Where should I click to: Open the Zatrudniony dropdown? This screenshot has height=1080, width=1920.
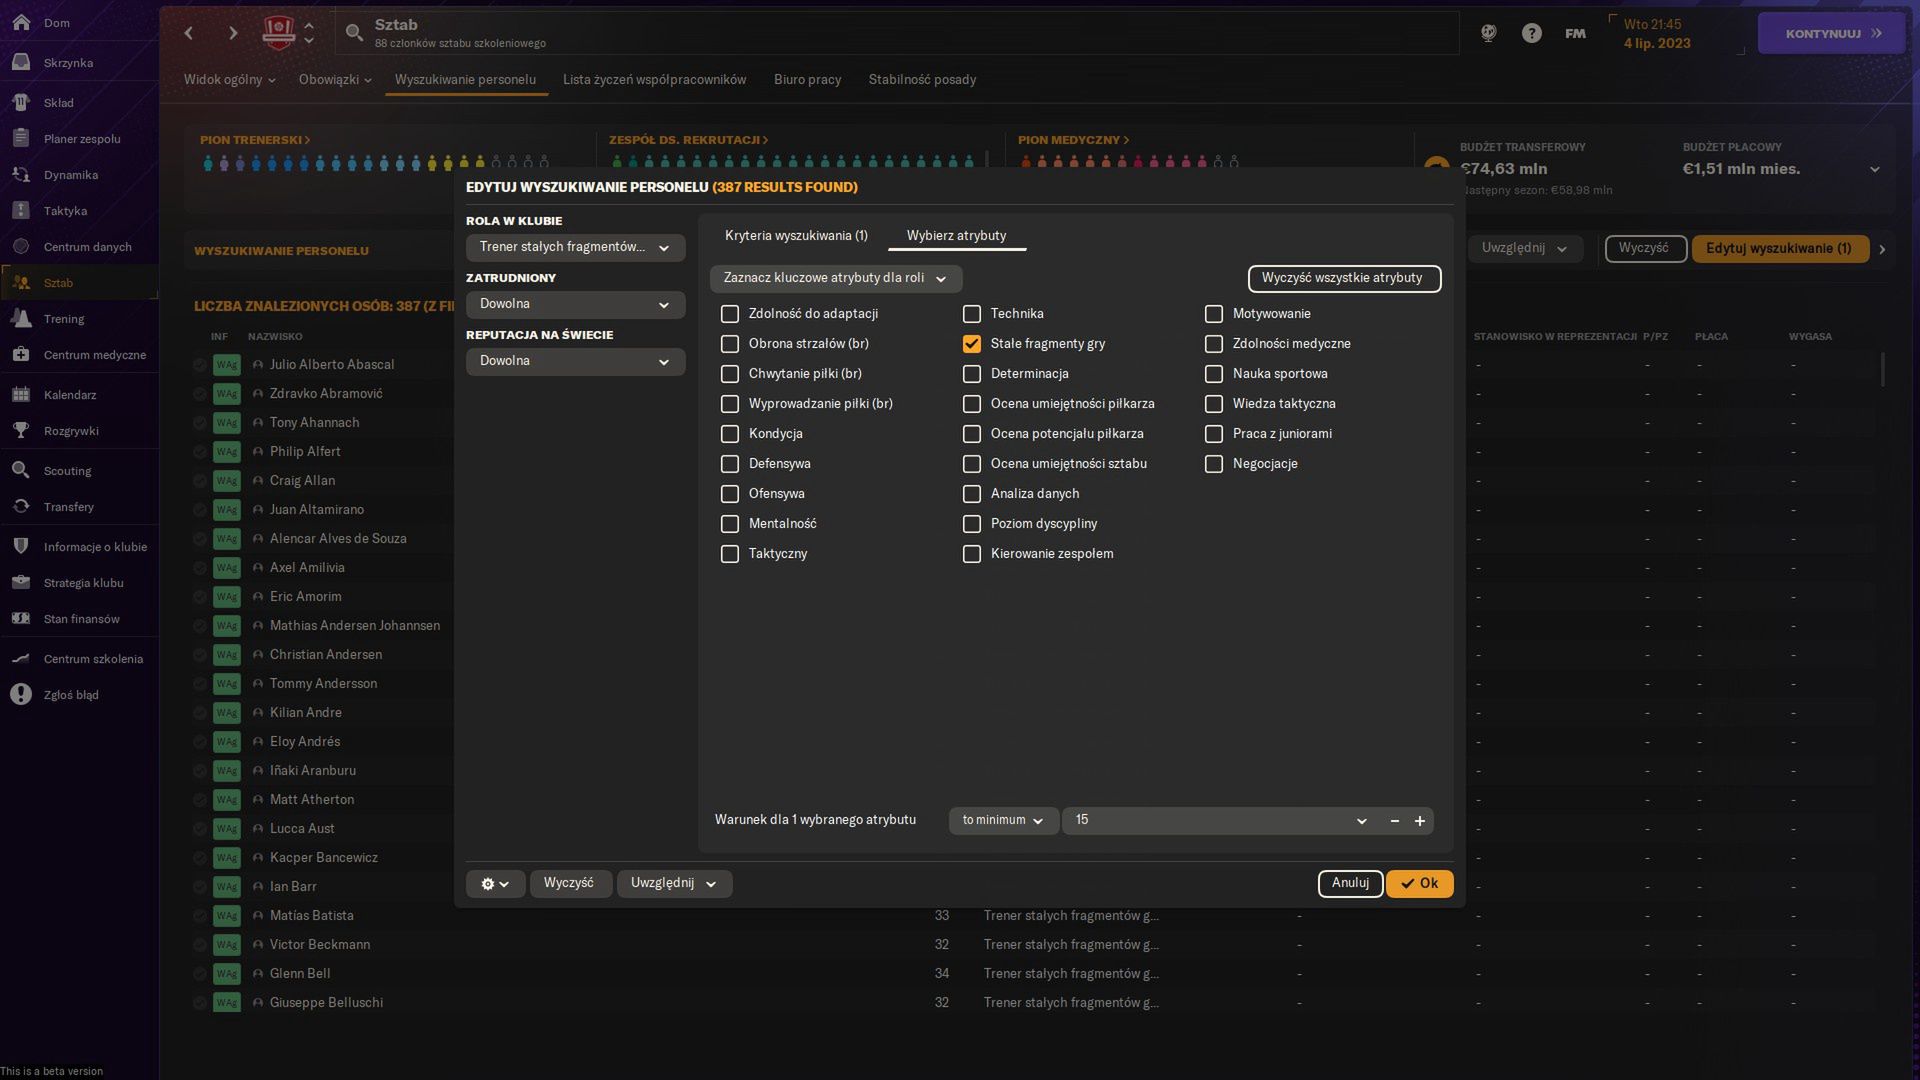coord(575,304)
